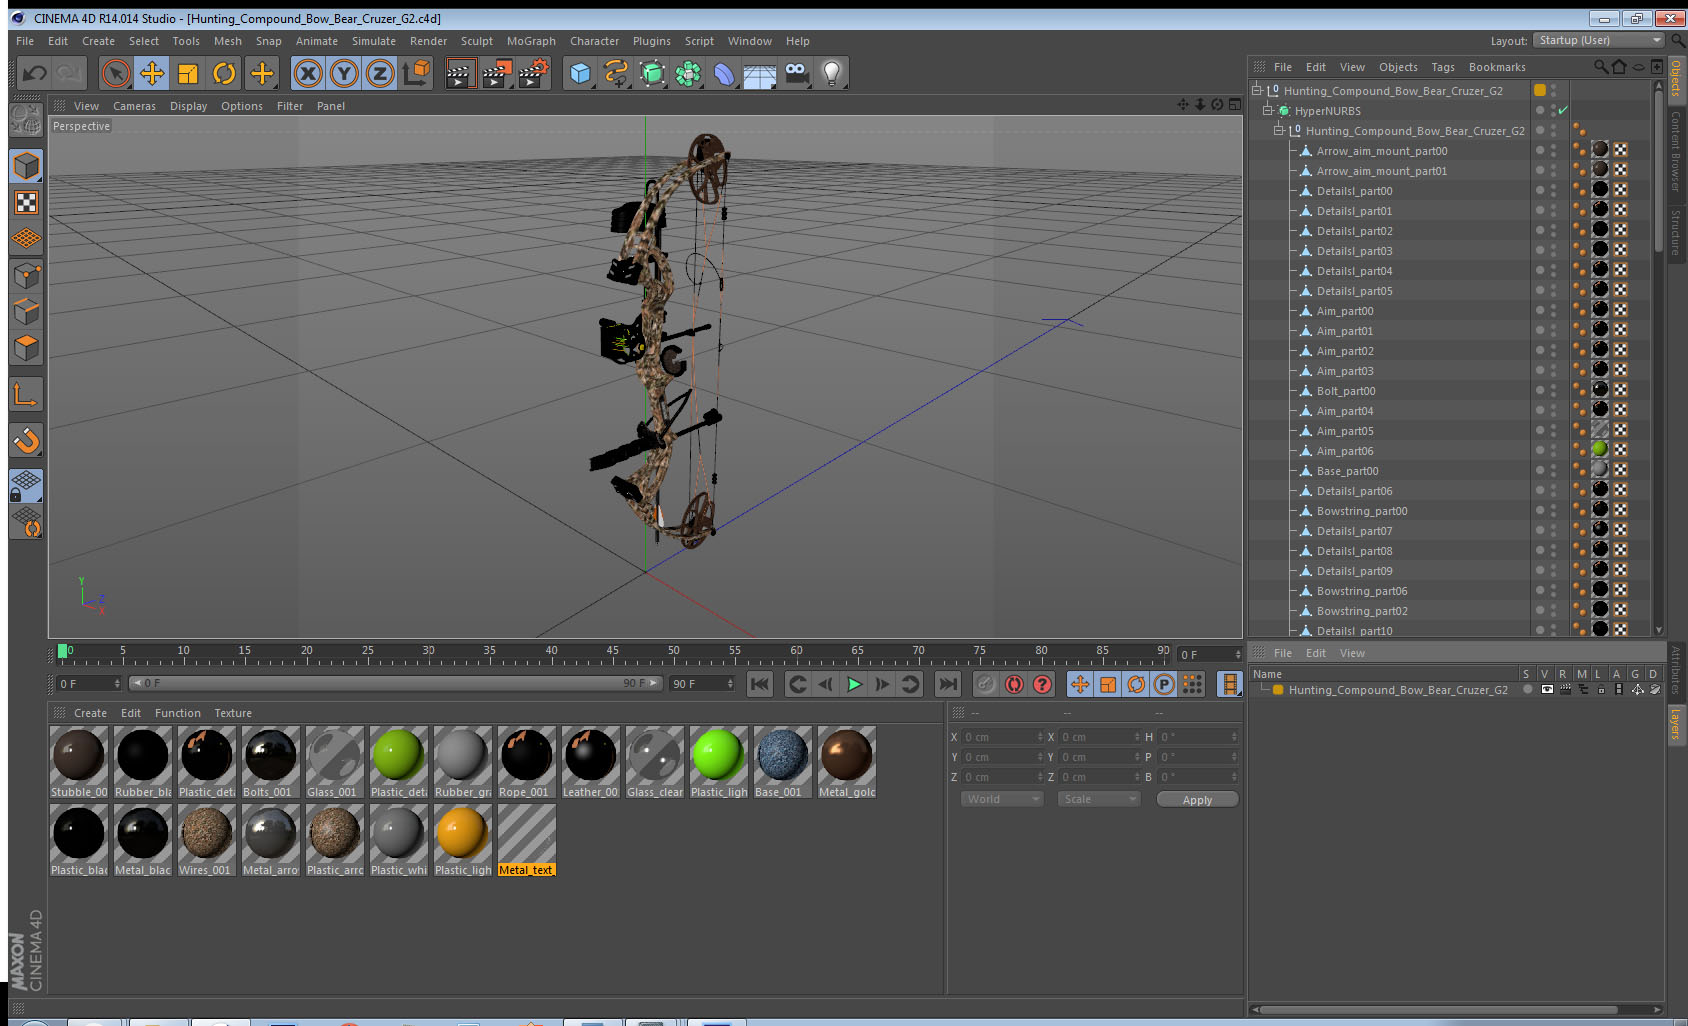Image resolution: width=1688 pixels, height=1026 pixels.
Task: Click the Record Active Objects button
Action: [986, 684]
